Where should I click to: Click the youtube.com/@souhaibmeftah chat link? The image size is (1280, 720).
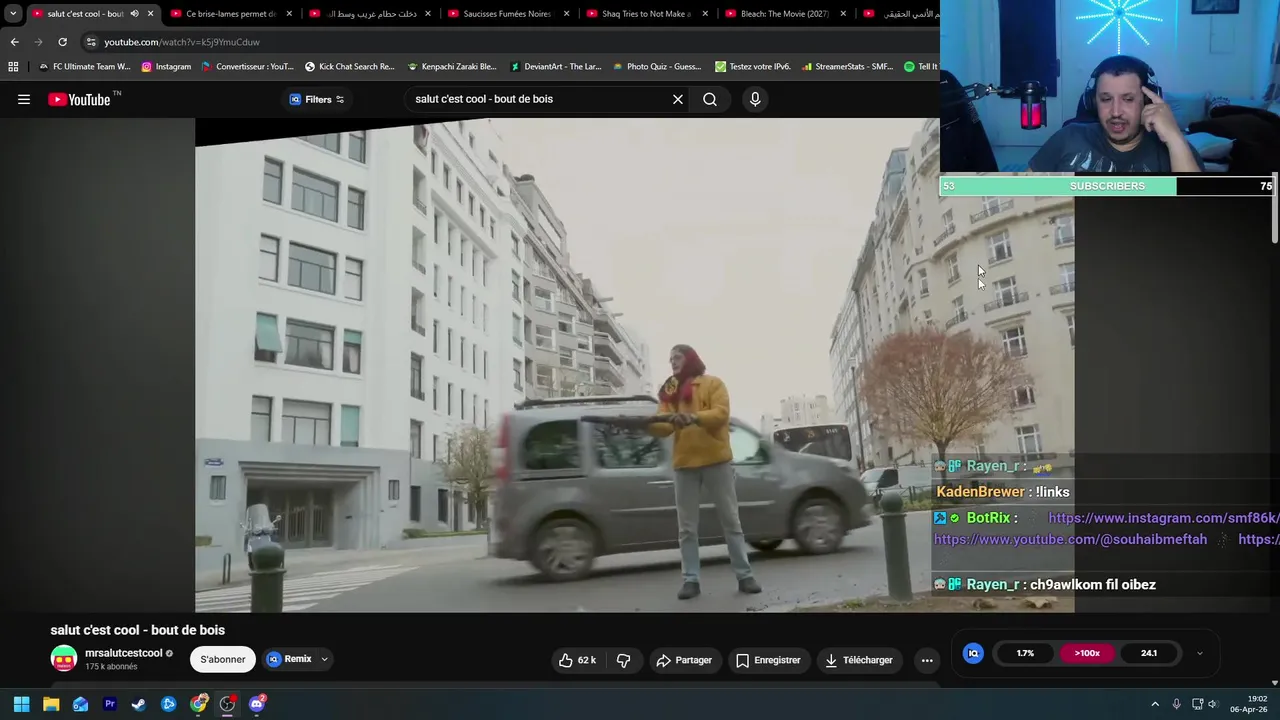coord(1071,539)
